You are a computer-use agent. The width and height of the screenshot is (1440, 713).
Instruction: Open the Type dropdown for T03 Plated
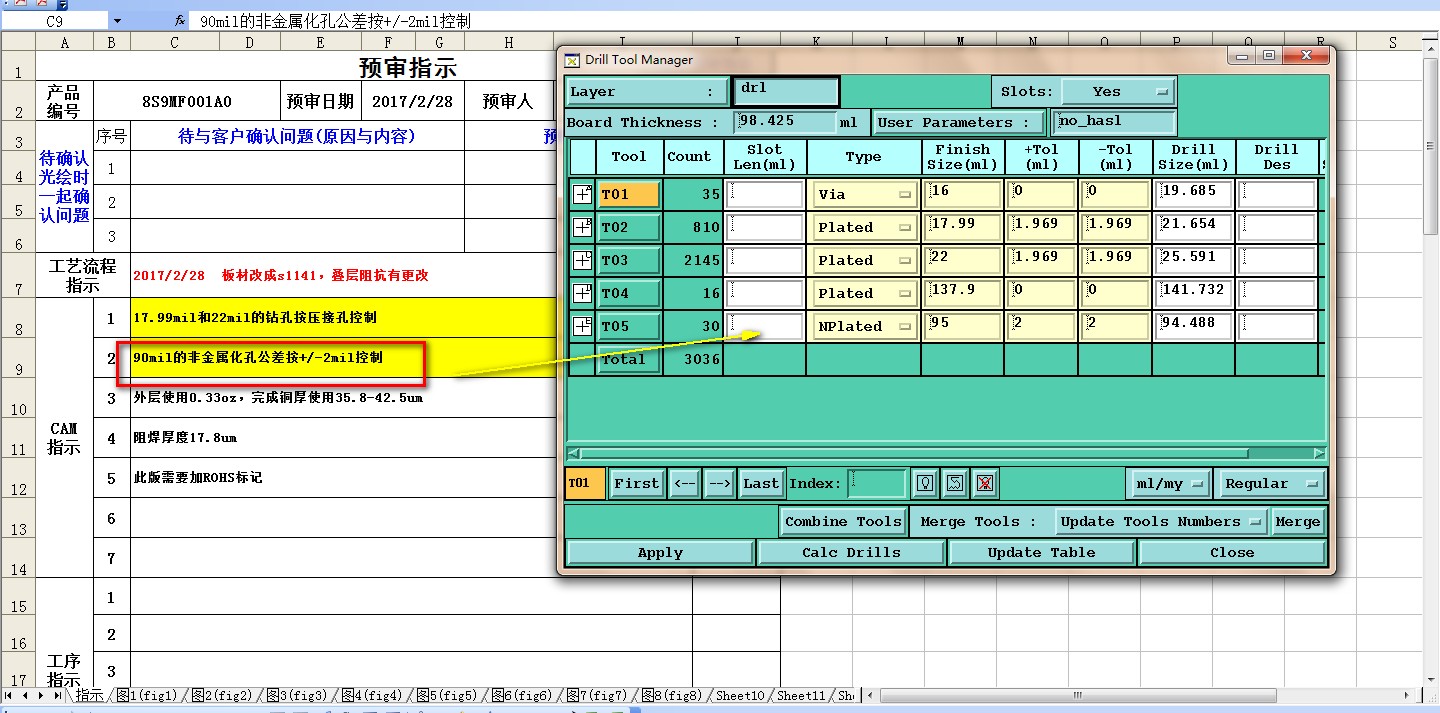[x=864, y=260]
